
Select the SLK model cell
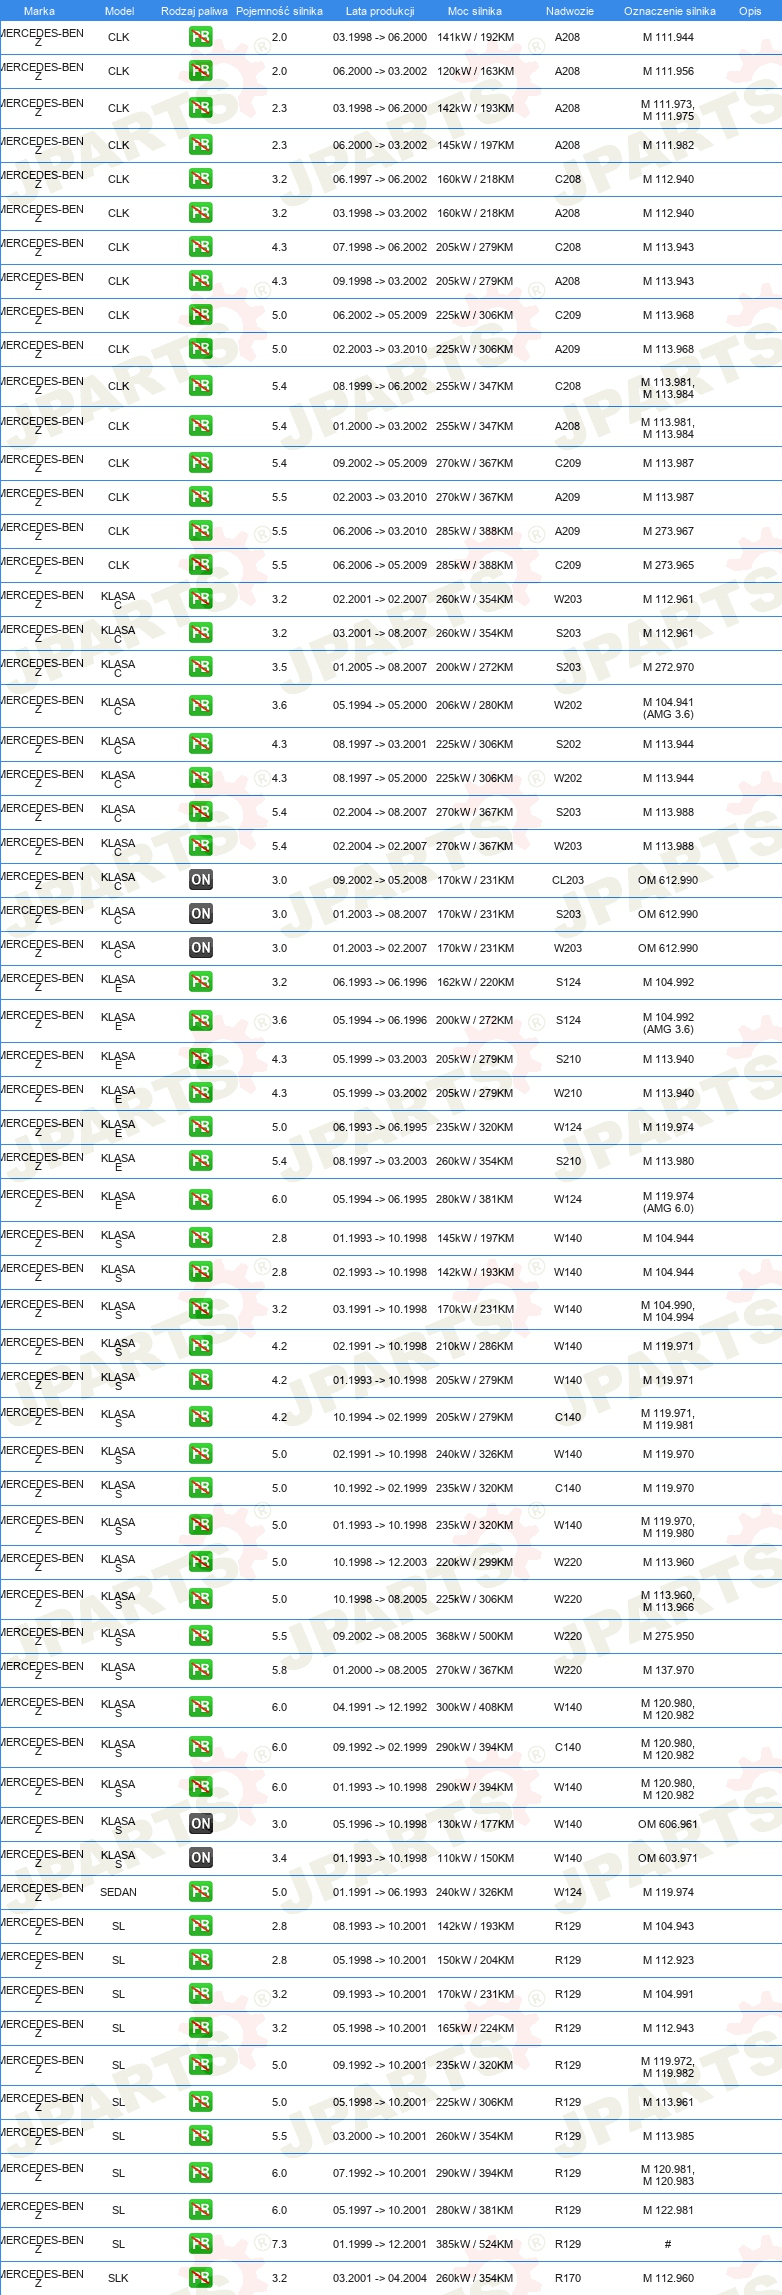click(x=118, y=2278)
